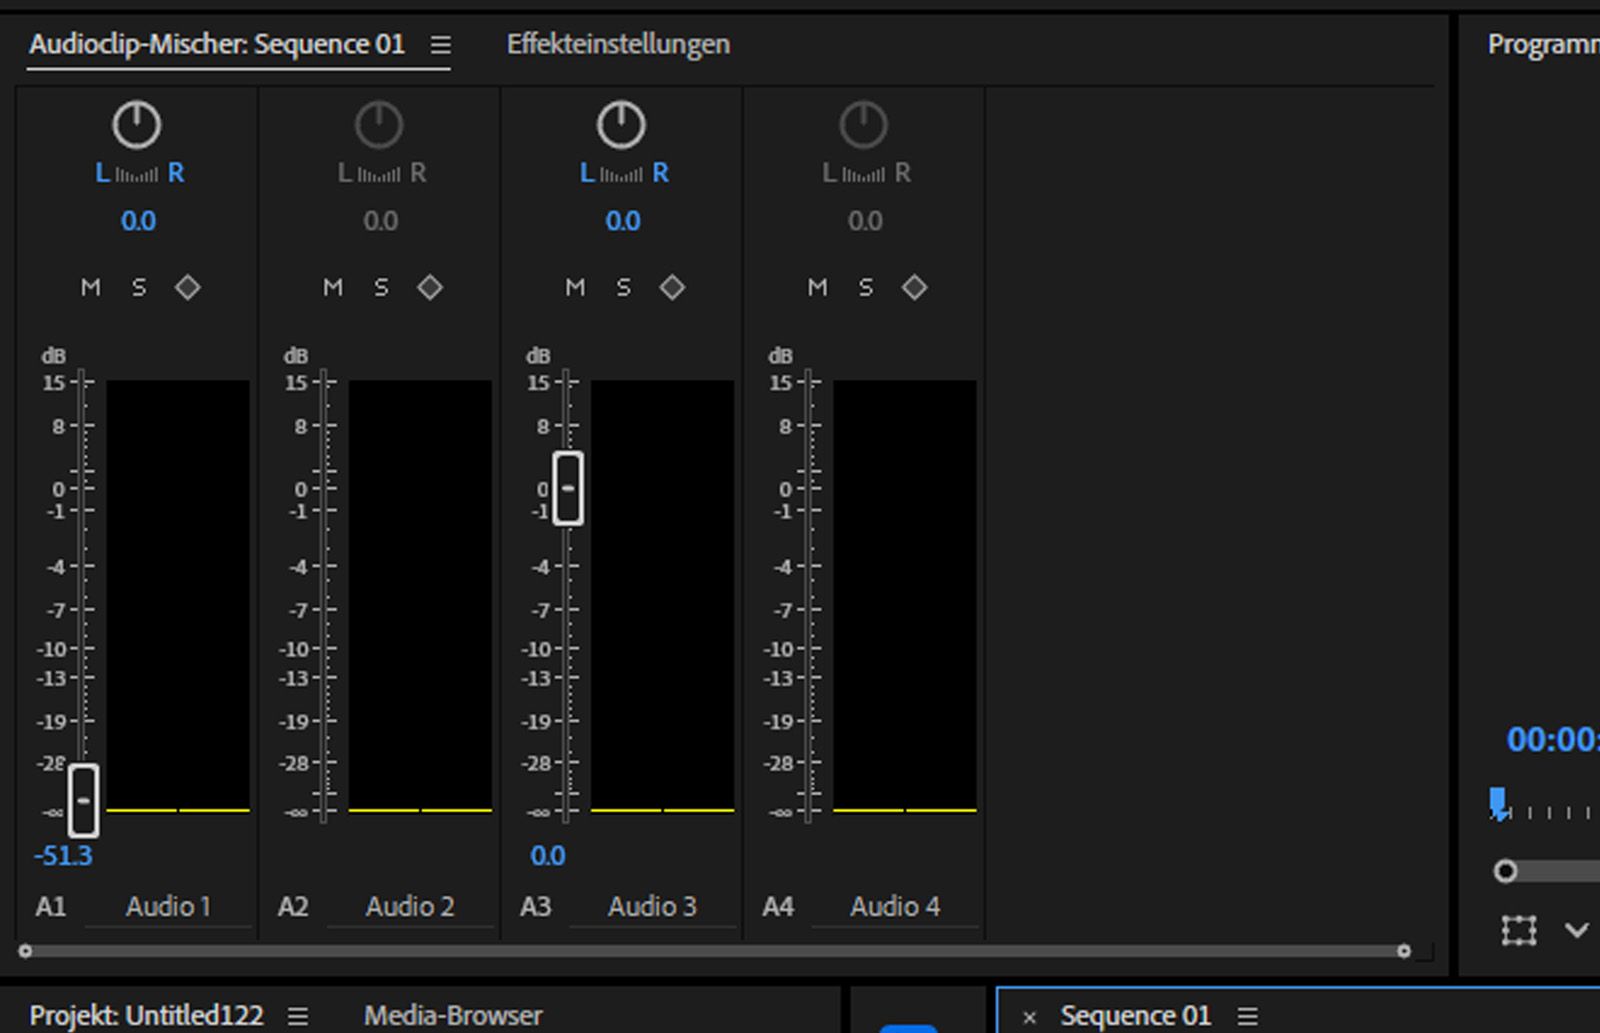The height and width of the screenshot is (1033, 1600).
Task: Open the Audioclip-Mischer panel menu
Action: point(441,45)
